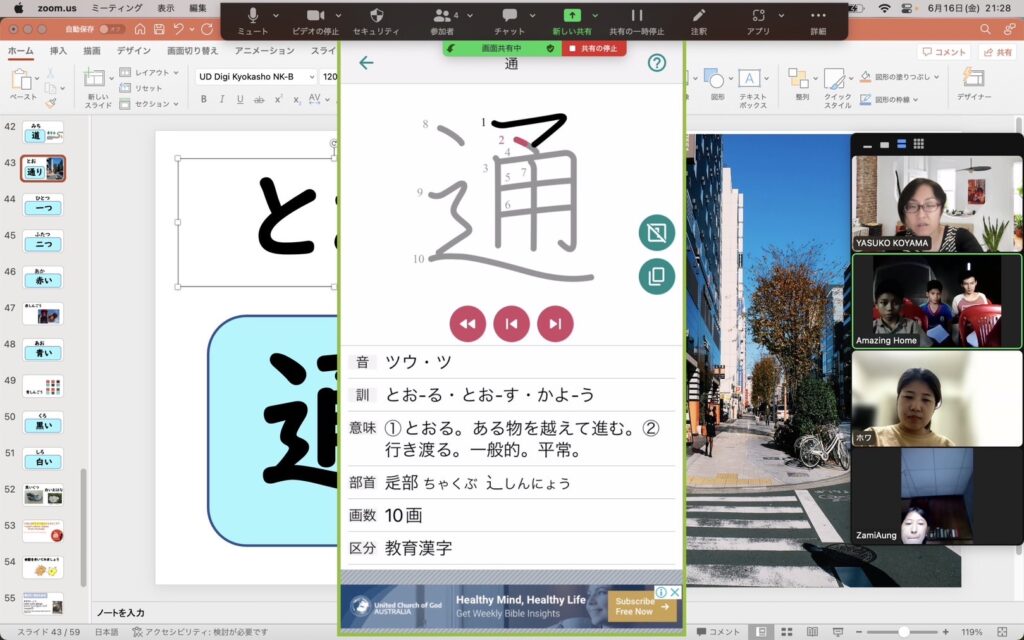
Task: Click the Reset slide button
Action: 142,88
